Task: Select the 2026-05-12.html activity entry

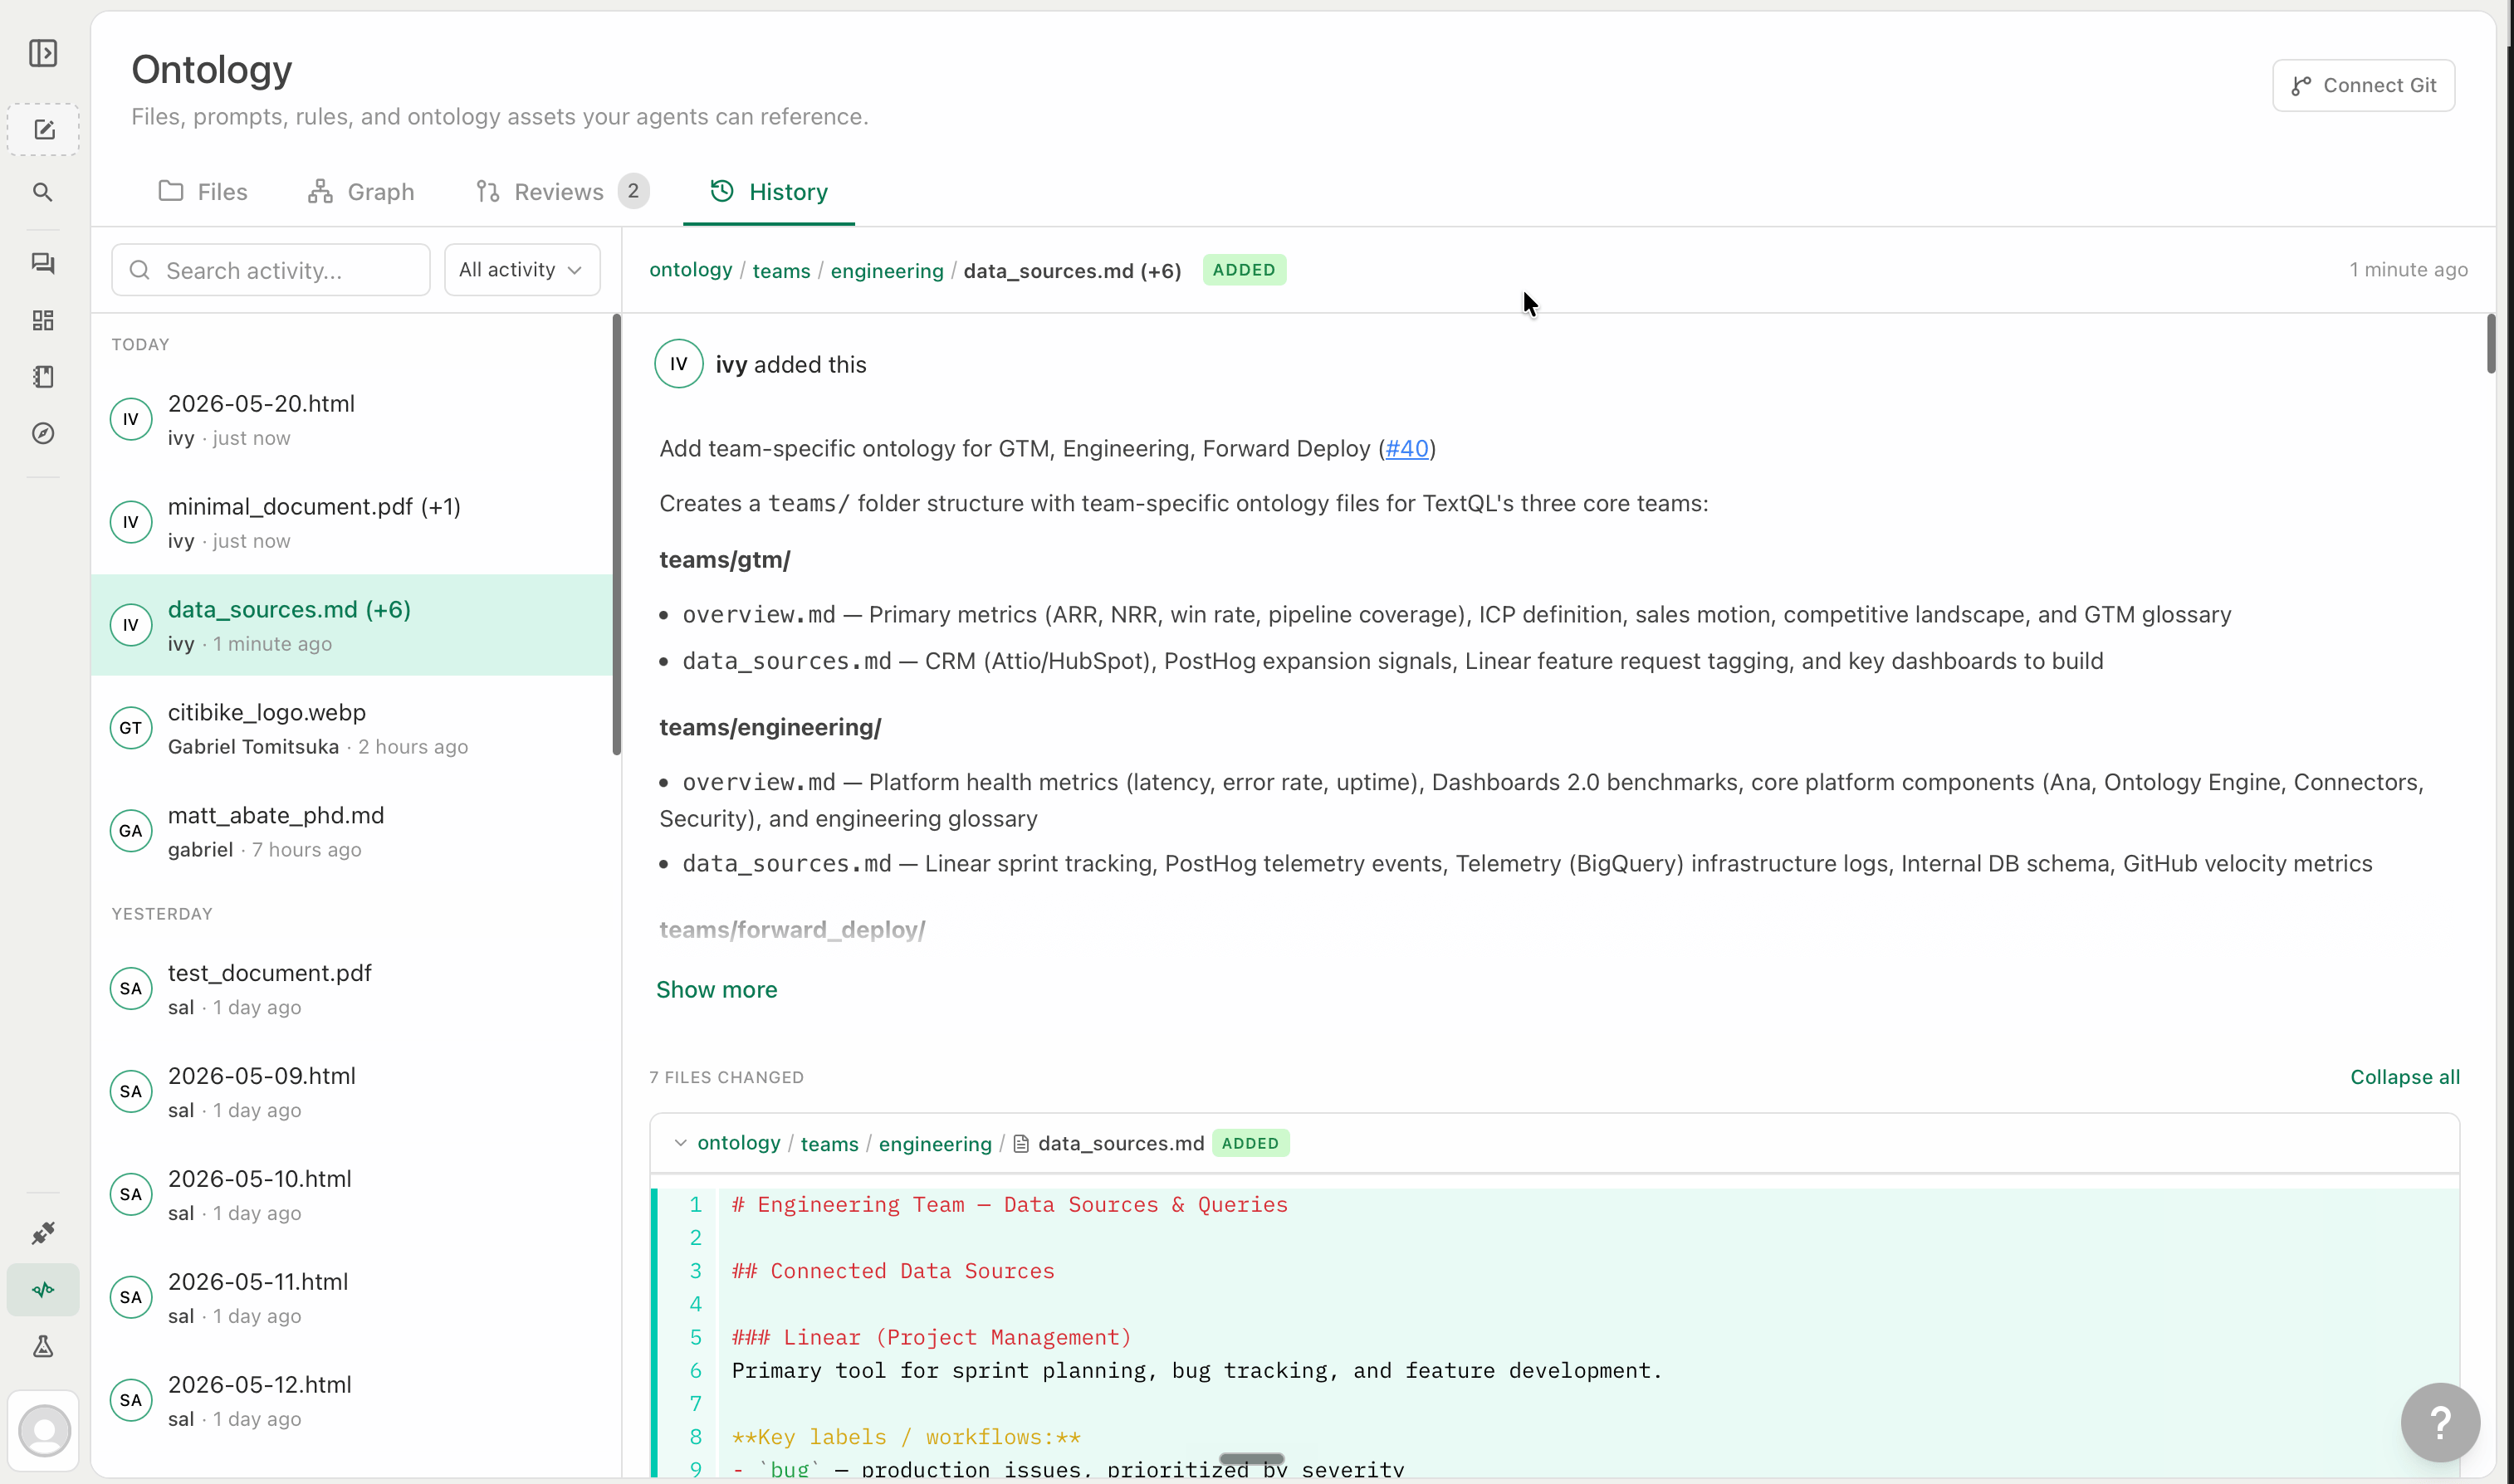Action: tap(352, 1401)
